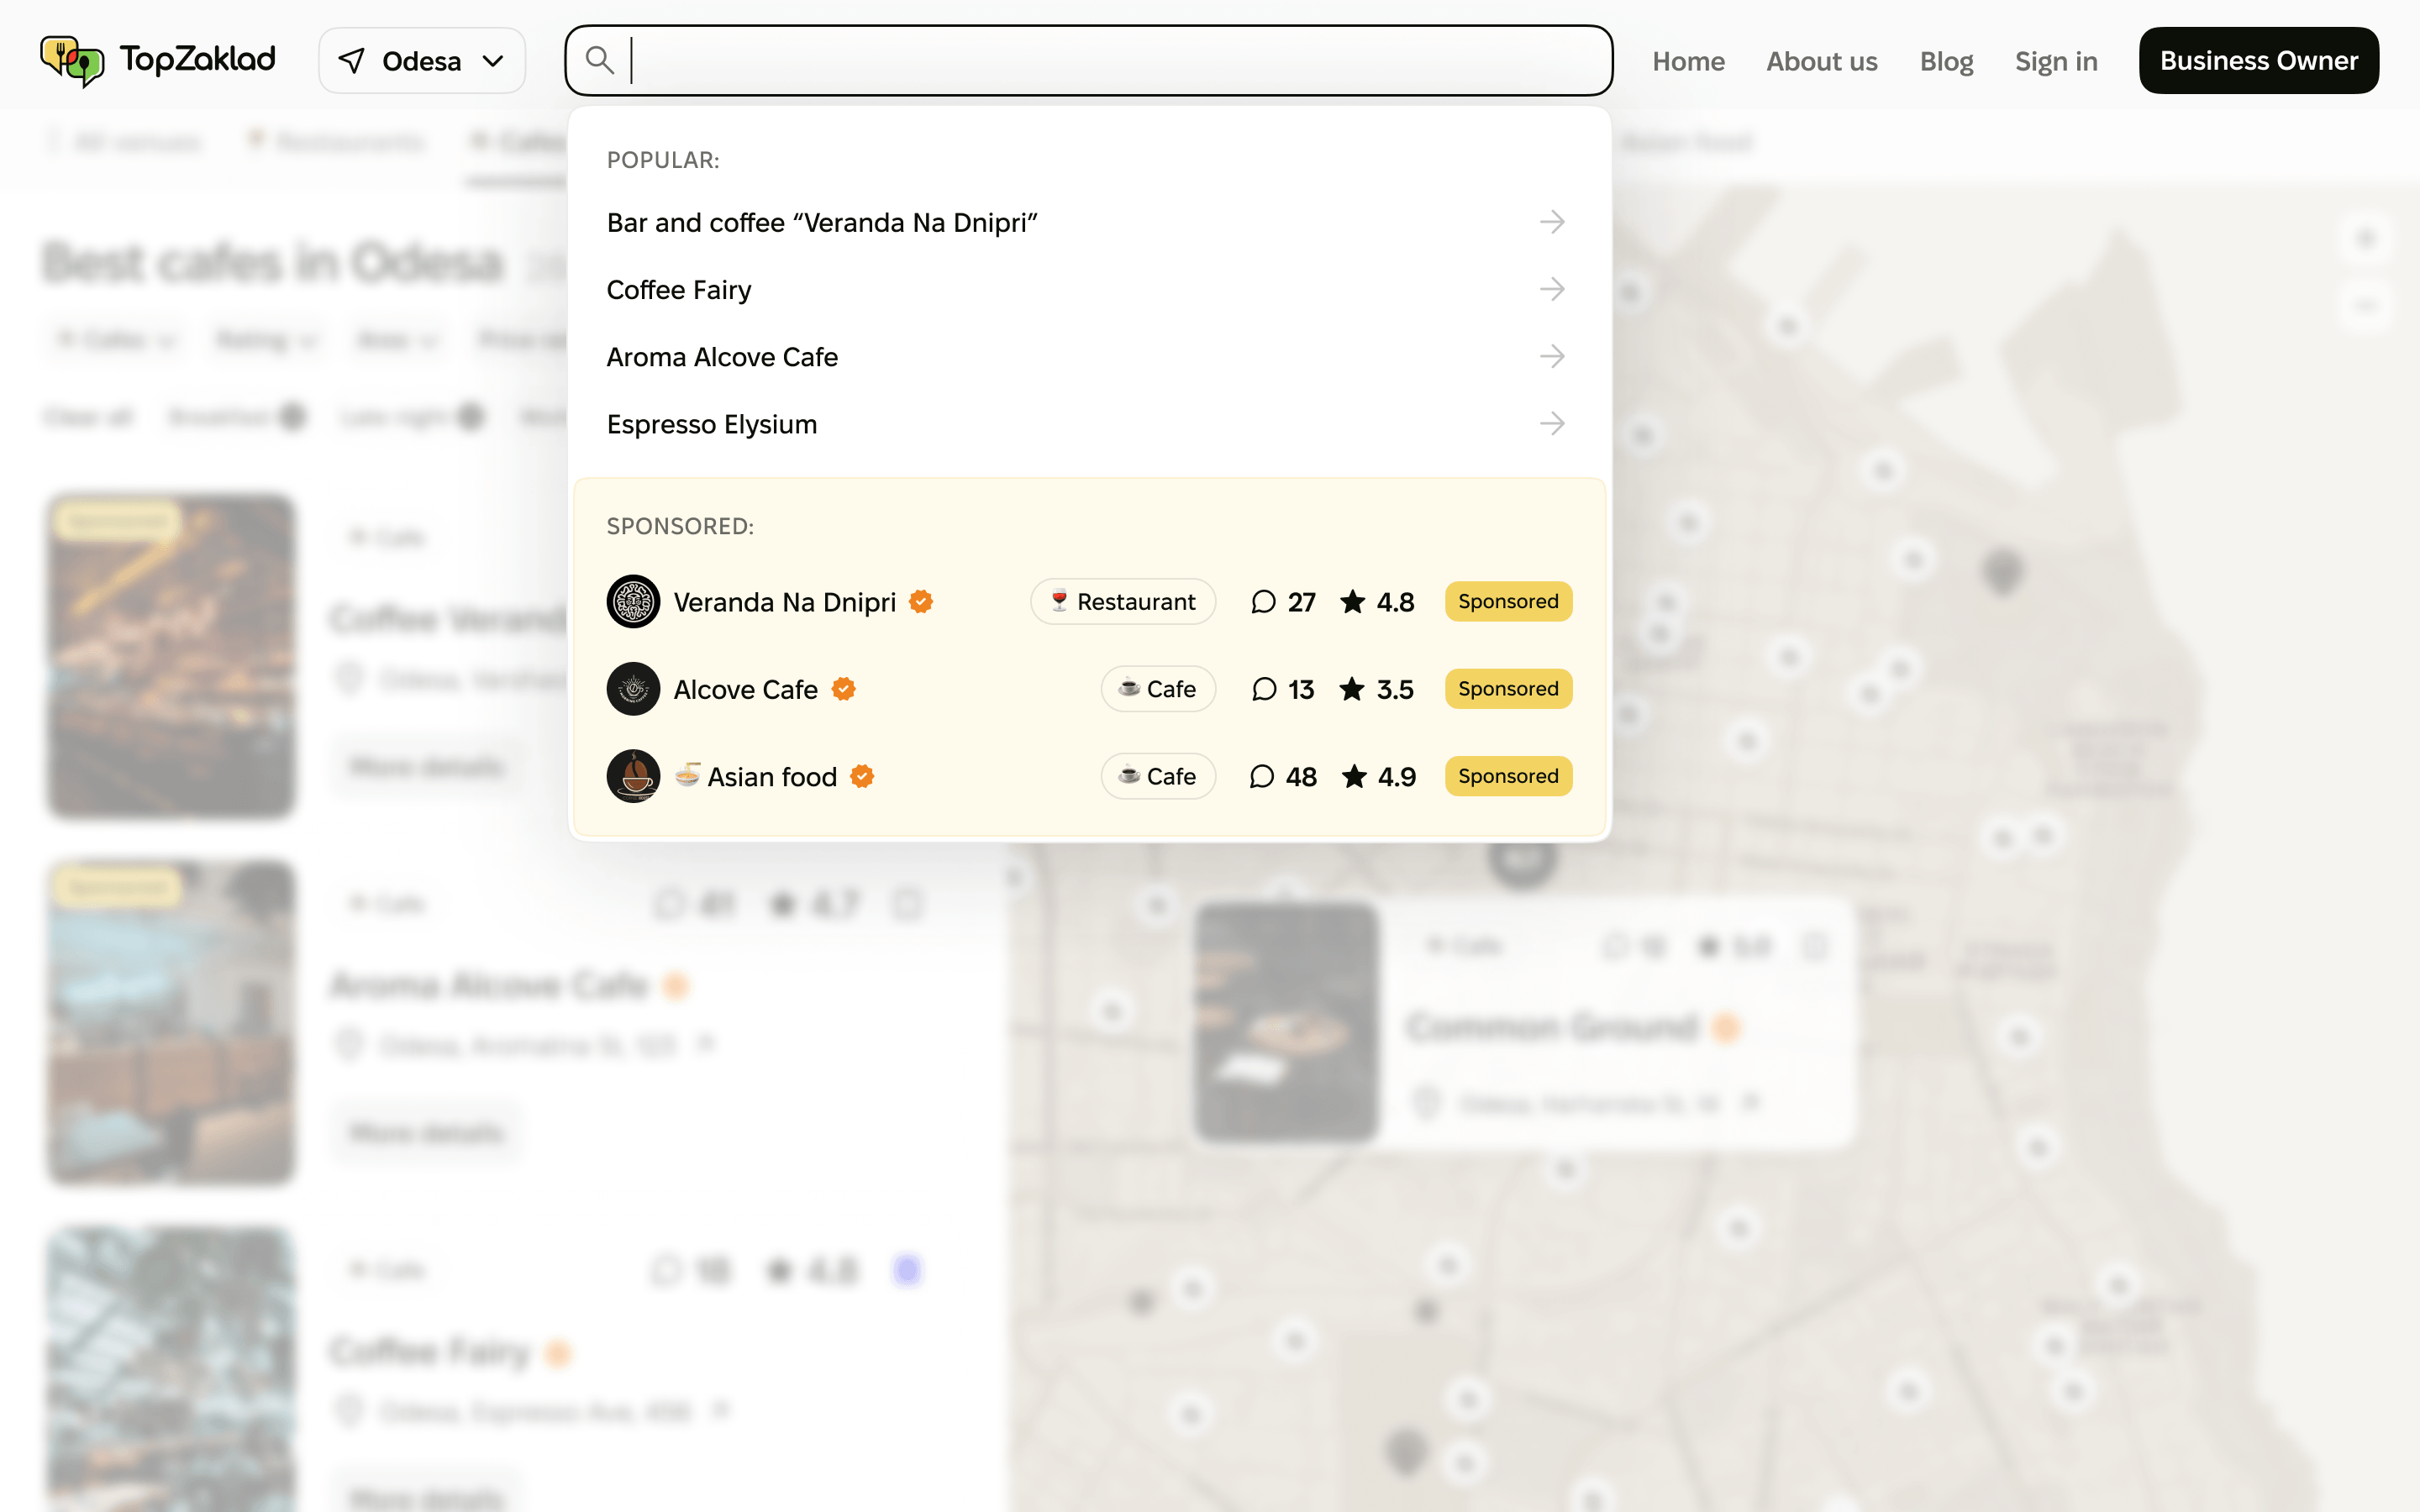Expand the Rating filter dropdown
Image resolution: width=2420 pixels, height=1512 pixels.
click(x=265, y=340)
